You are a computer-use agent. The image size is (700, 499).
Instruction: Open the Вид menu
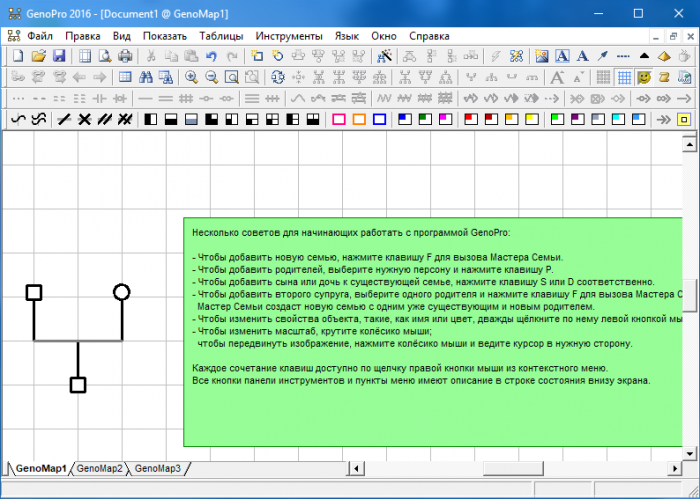tap(121, 36)
